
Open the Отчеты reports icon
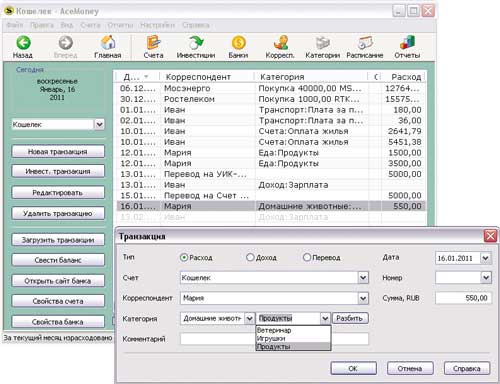(x=407, y=43)
